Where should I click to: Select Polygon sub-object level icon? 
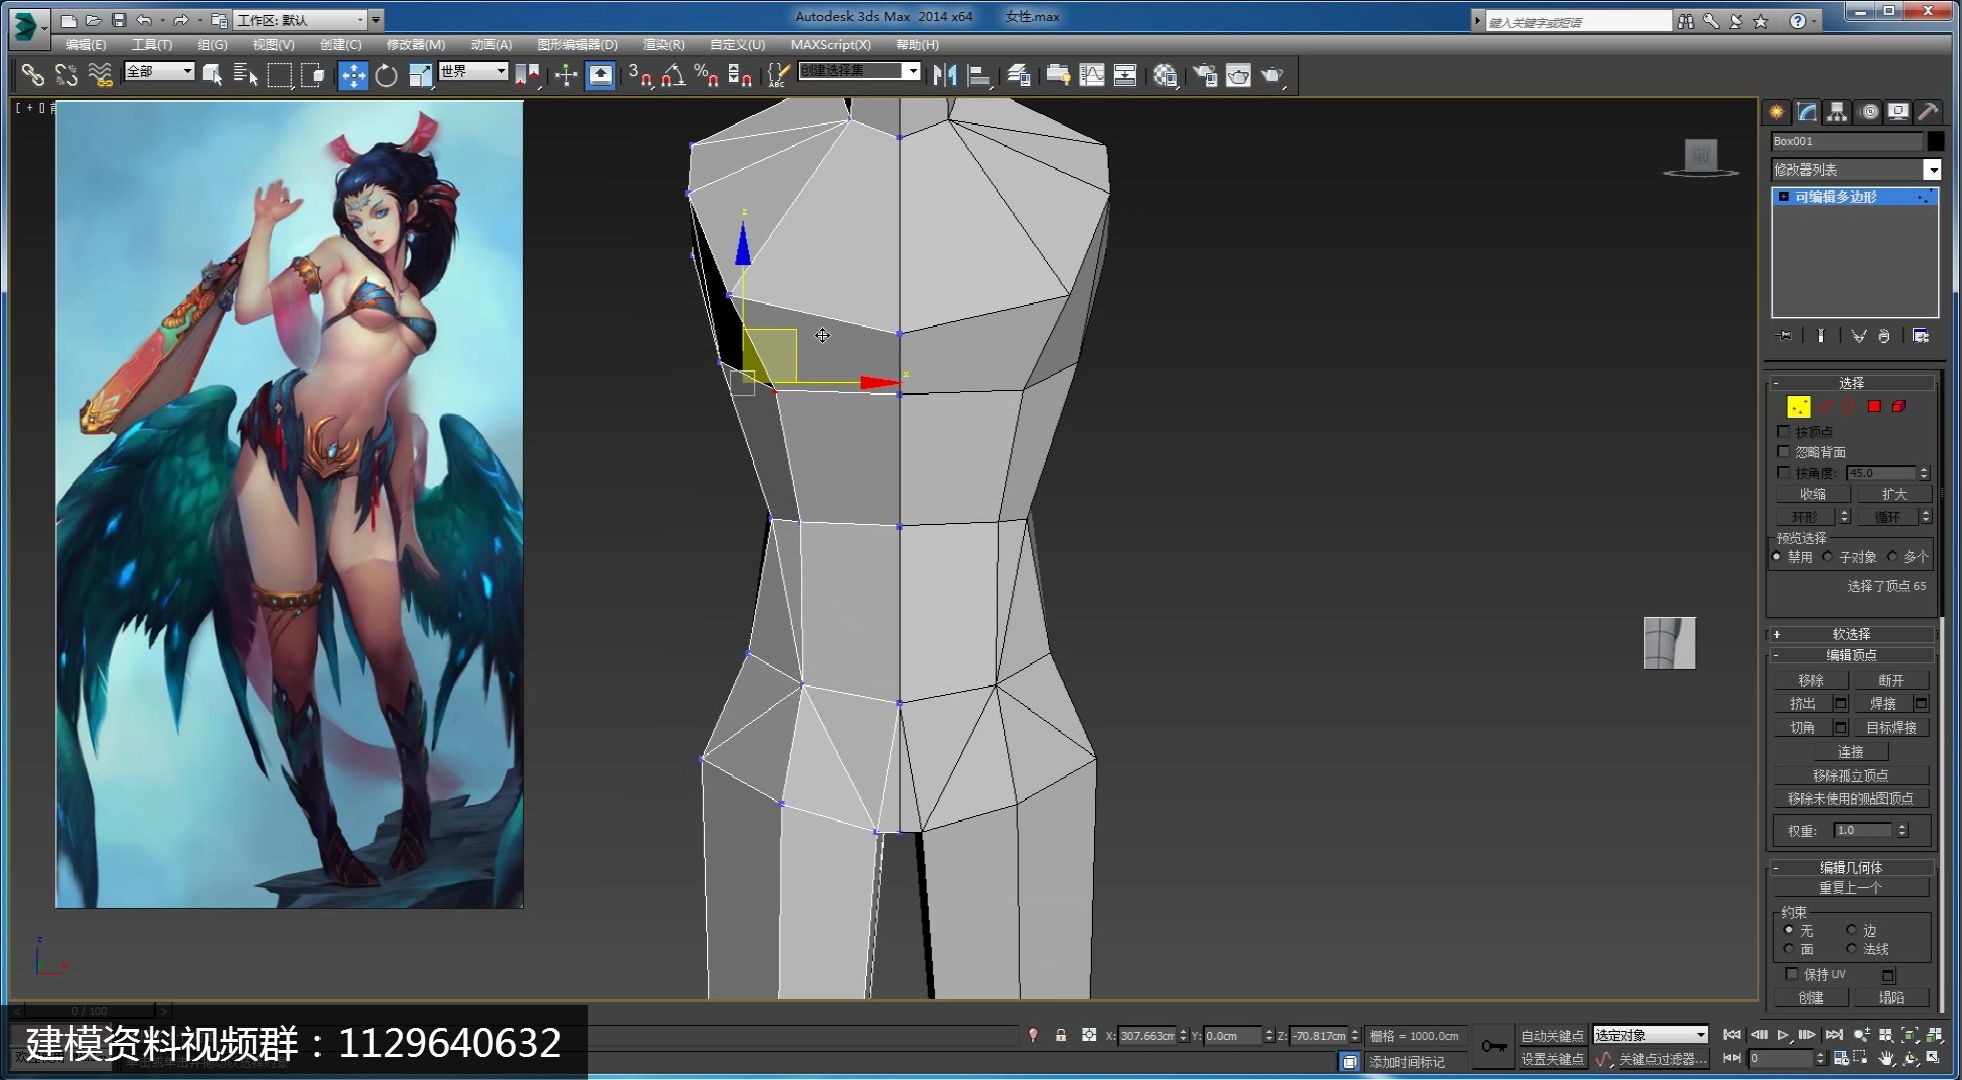click(x=1874, y=406)
